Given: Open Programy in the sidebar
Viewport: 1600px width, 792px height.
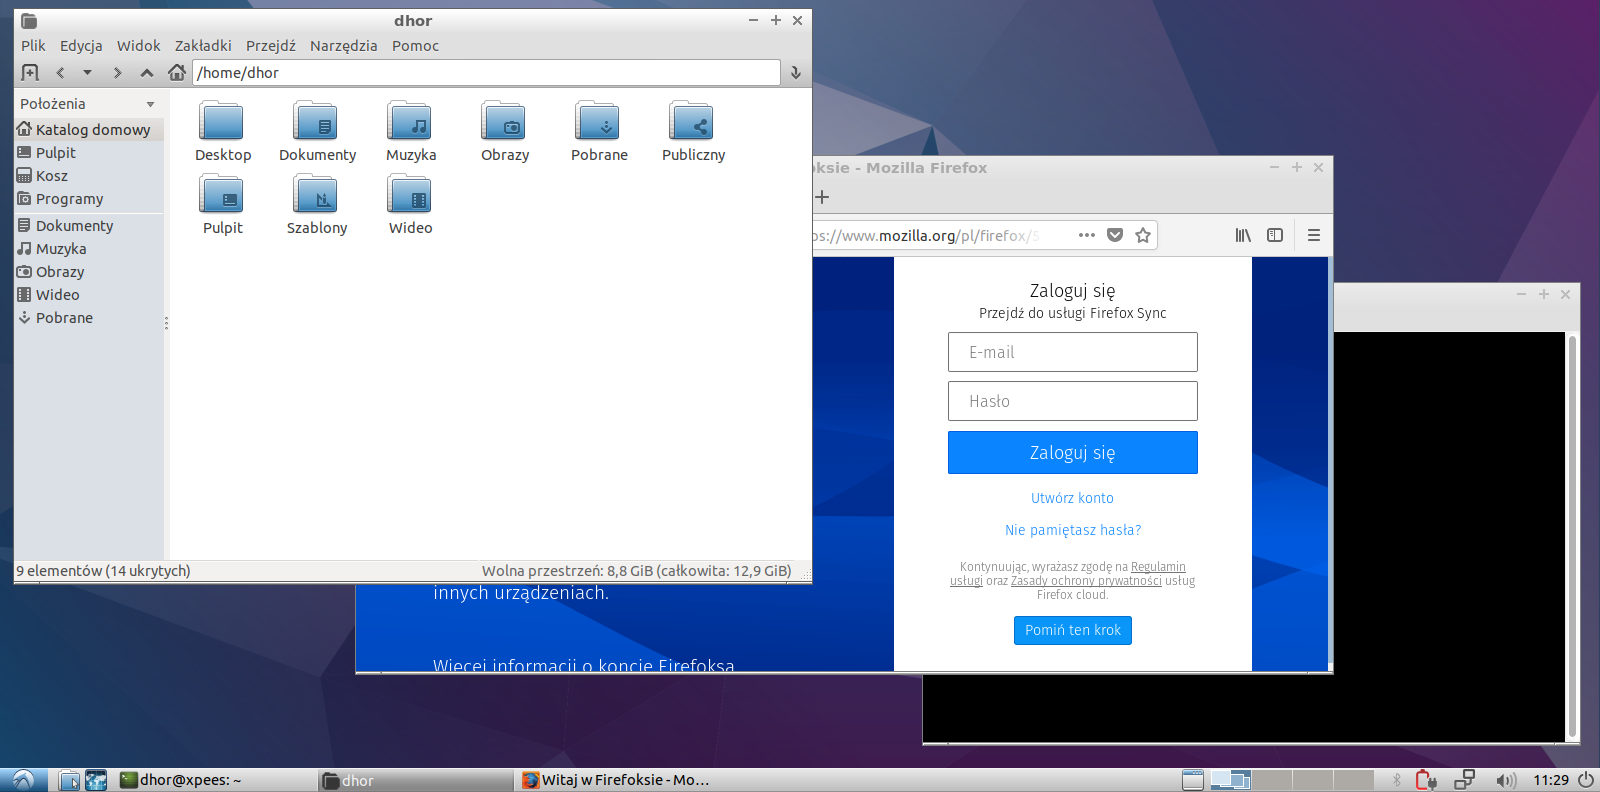Looking at the screenshot, I should (89, 199).
